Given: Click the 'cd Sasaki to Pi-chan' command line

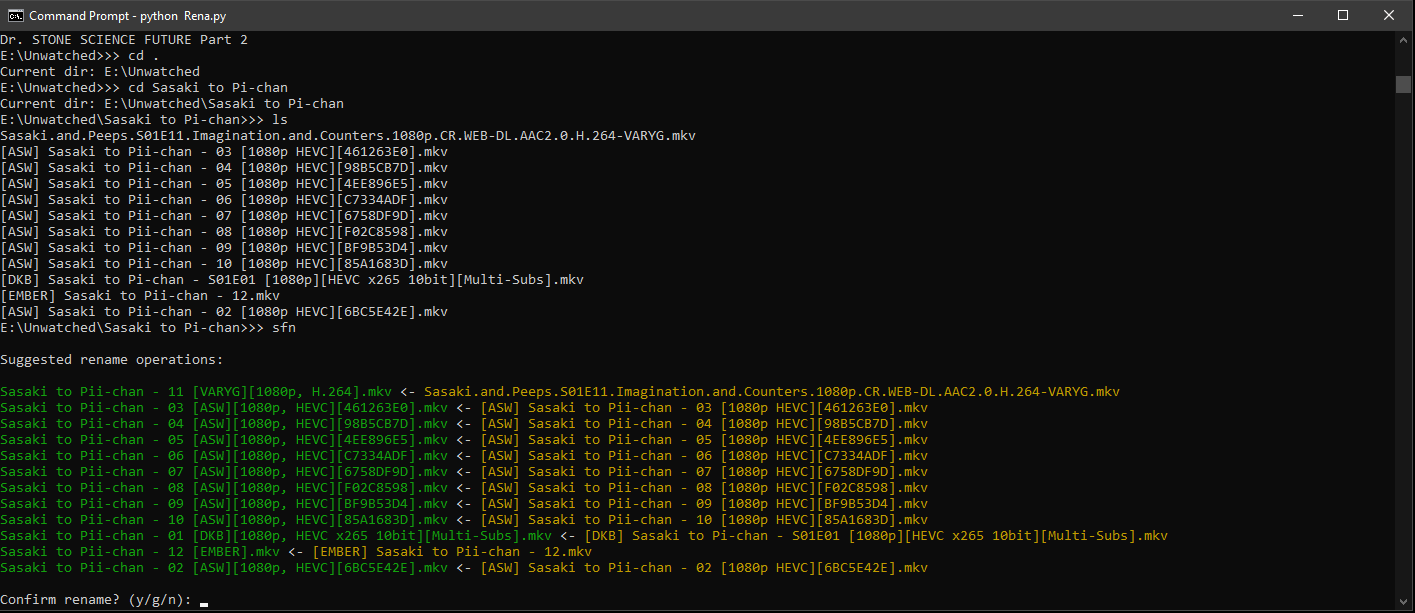Looking at the screenshot, I should pyautogui.click(x=144, y=88).
